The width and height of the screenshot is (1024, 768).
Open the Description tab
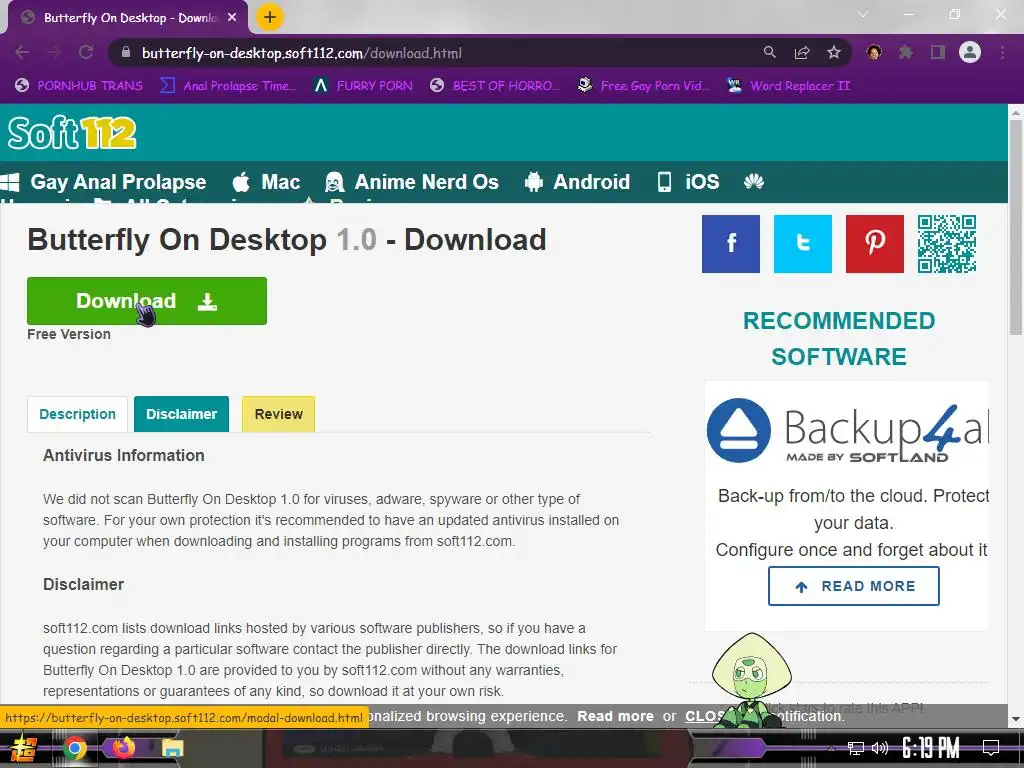[77, 414]
